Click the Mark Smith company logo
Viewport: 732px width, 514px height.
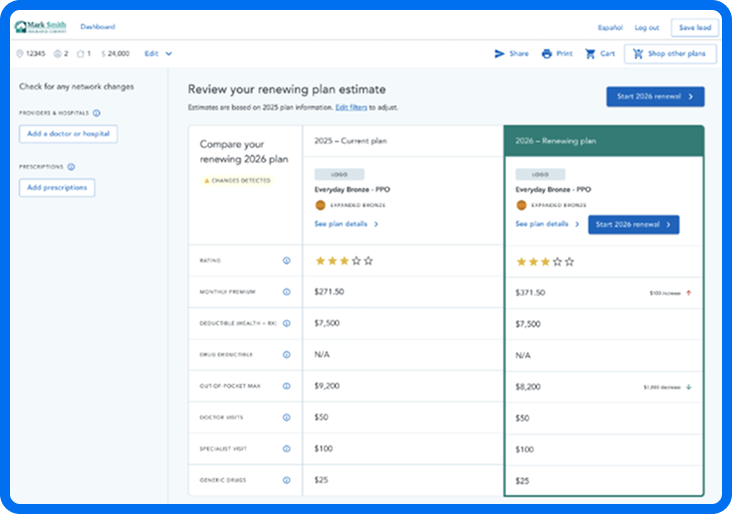click(42, 27)
